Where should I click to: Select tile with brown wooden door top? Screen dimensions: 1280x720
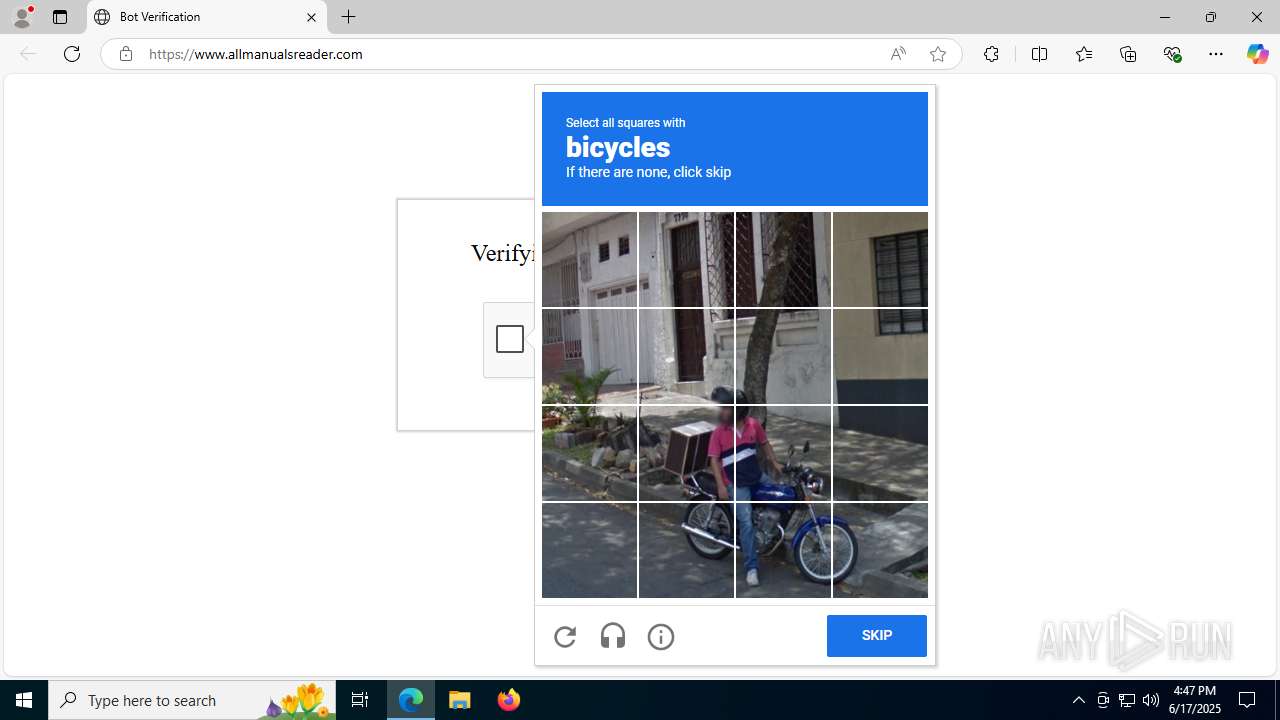[x=686, y=259]
